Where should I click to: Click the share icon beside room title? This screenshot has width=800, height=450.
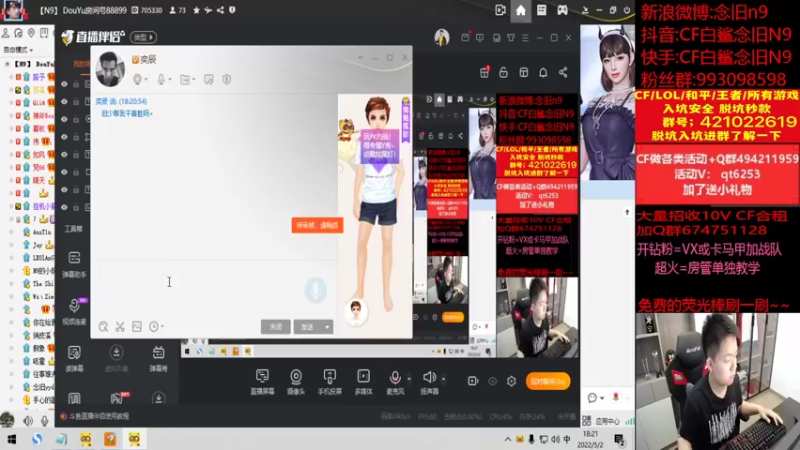pos(220,10)
